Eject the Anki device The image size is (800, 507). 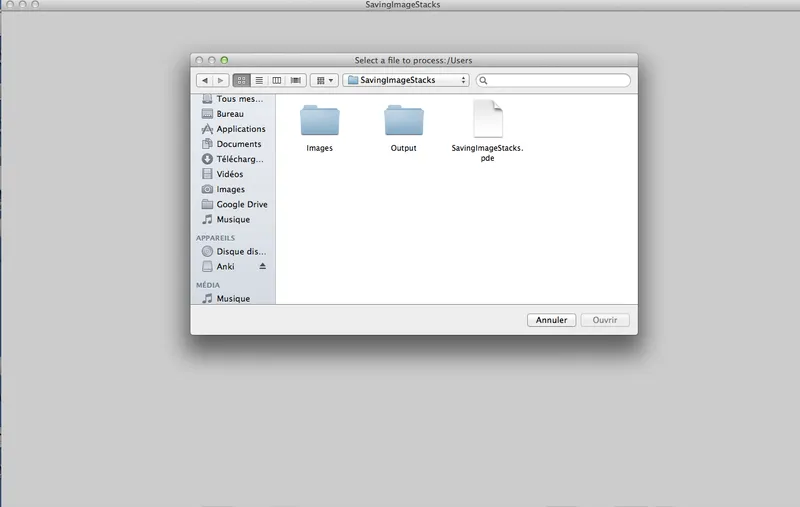[263, 267]
